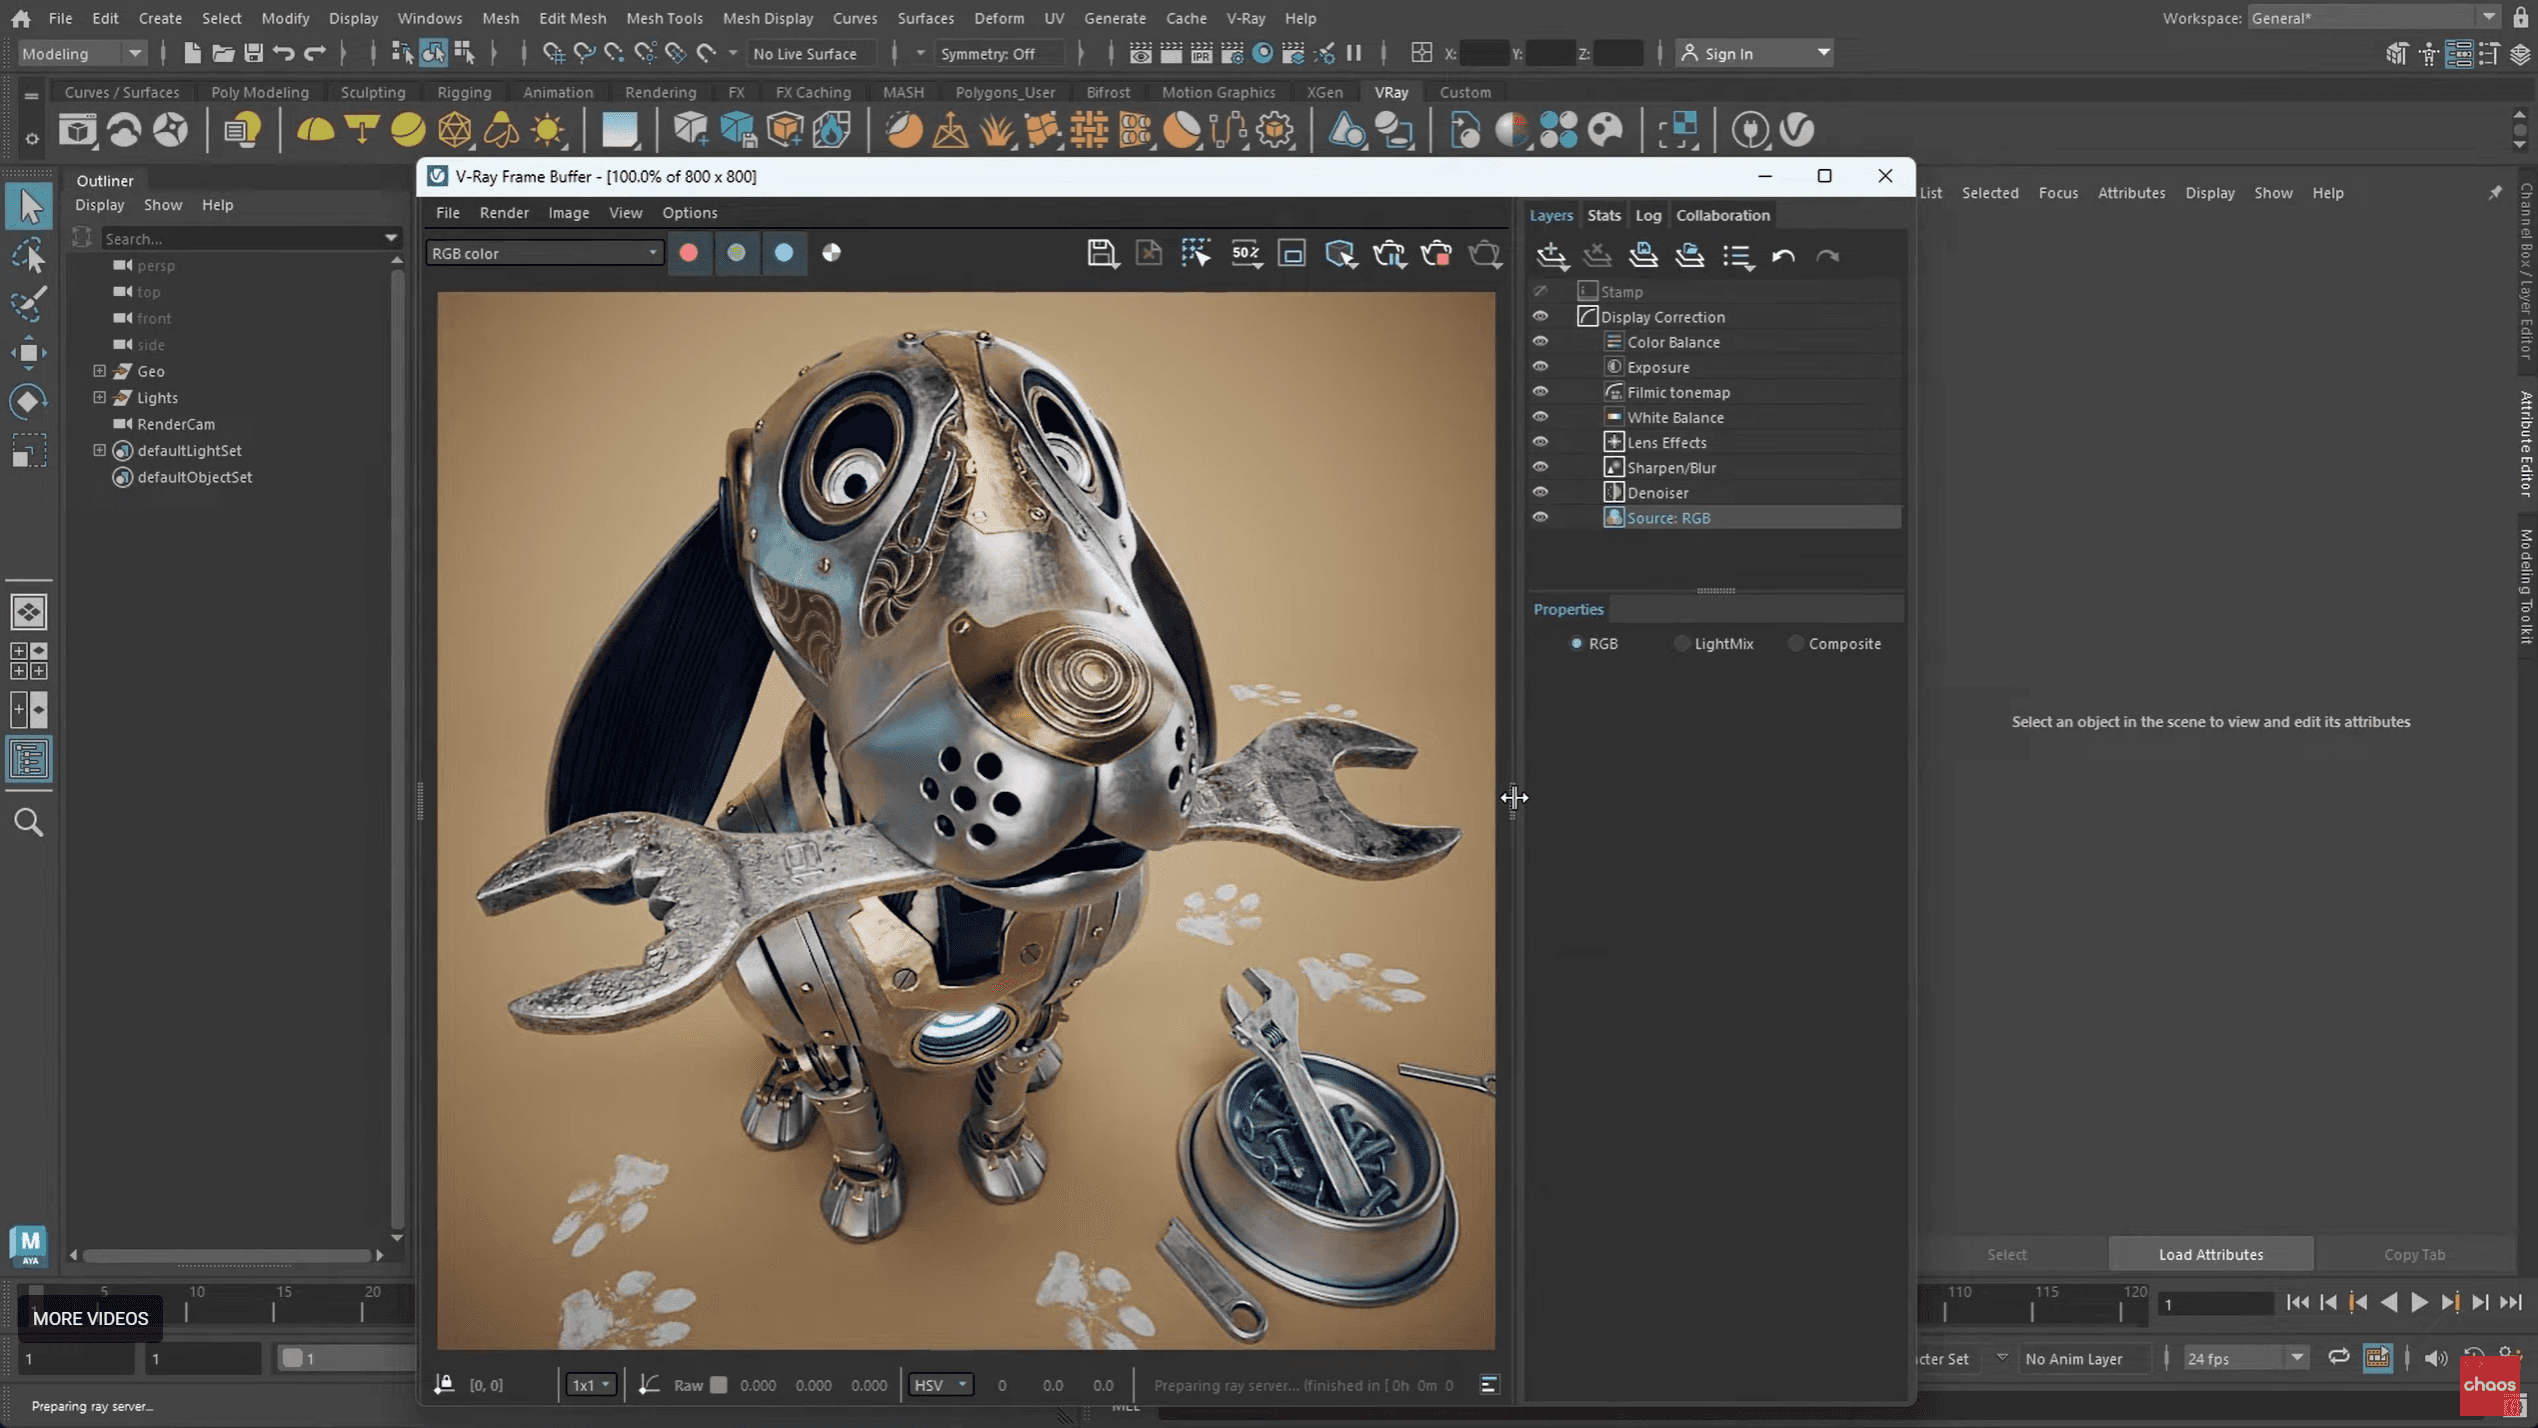Toggle the blue channel color circle

click(783, 253)
